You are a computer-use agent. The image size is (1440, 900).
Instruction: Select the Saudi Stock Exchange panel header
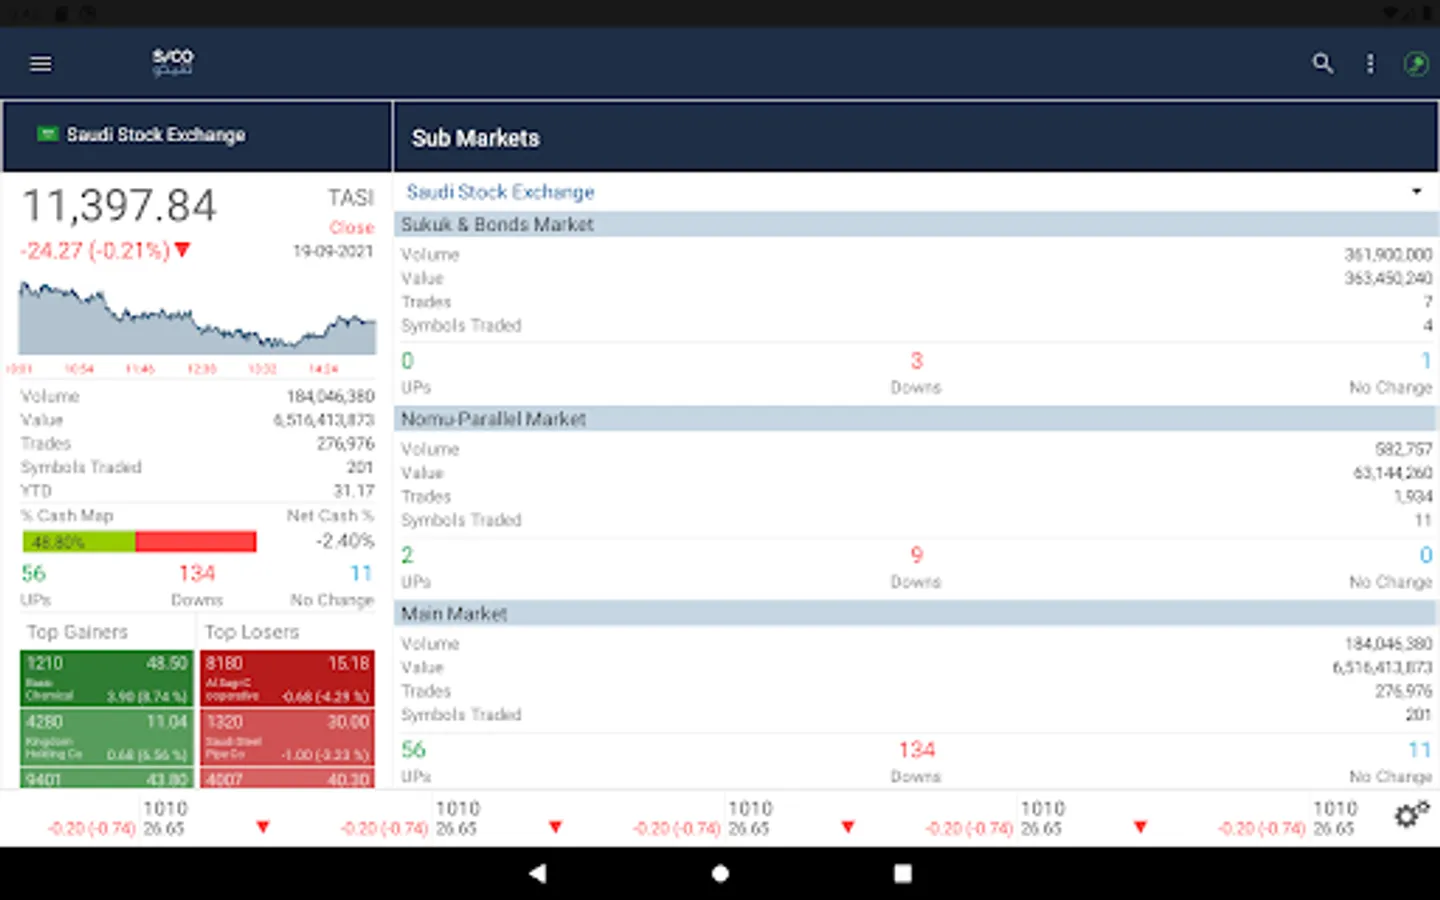click(197, 135)
